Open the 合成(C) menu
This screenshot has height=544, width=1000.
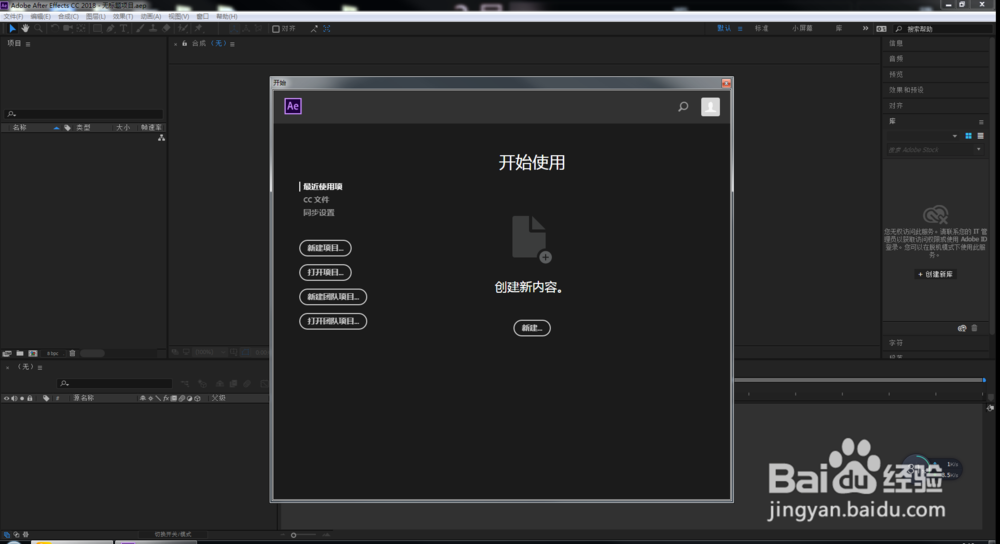(68, 17)
